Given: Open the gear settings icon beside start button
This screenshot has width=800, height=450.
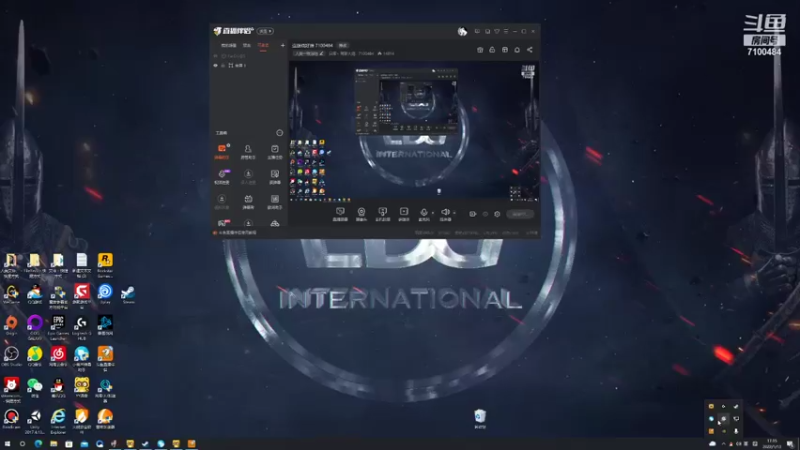Looking at the screenshot, I should 497,214.
